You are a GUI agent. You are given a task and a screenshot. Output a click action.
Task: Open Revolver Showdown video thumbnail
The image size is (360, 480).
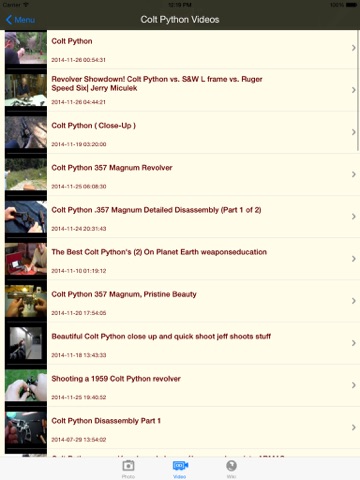(x=26, y=90)
